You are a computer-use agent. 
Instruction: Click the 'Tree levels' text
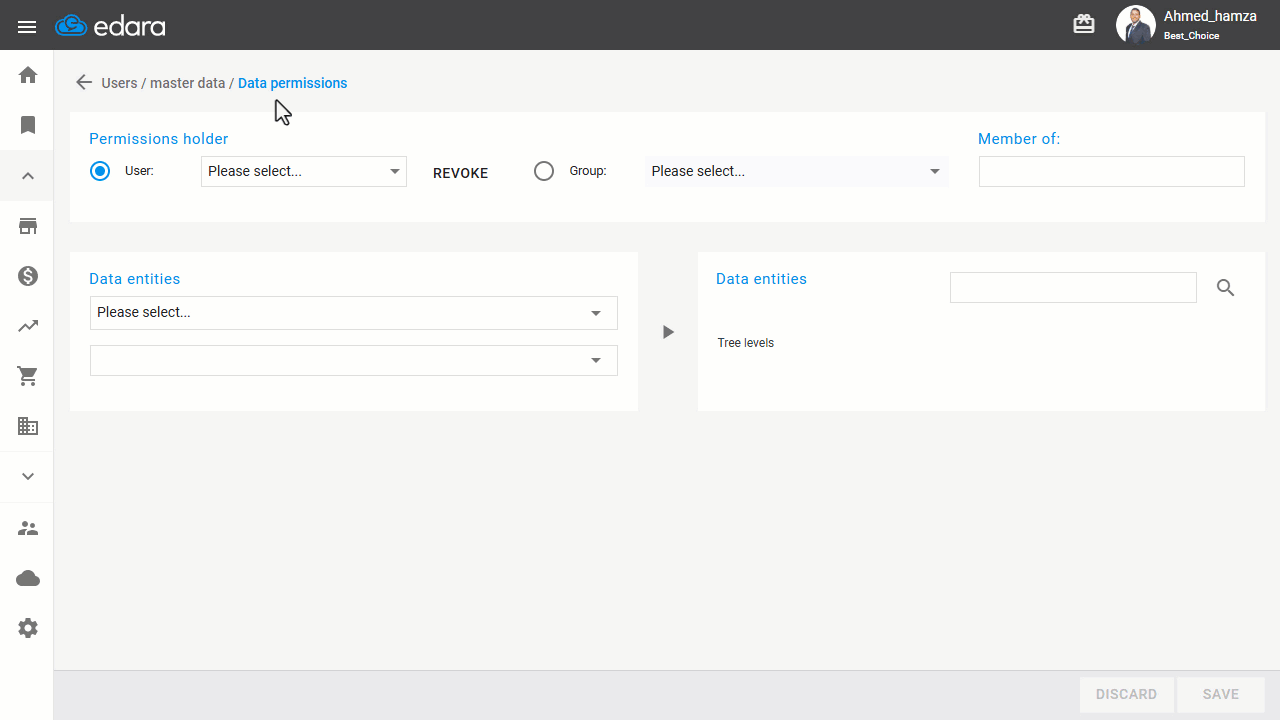(x=746, y=343)
